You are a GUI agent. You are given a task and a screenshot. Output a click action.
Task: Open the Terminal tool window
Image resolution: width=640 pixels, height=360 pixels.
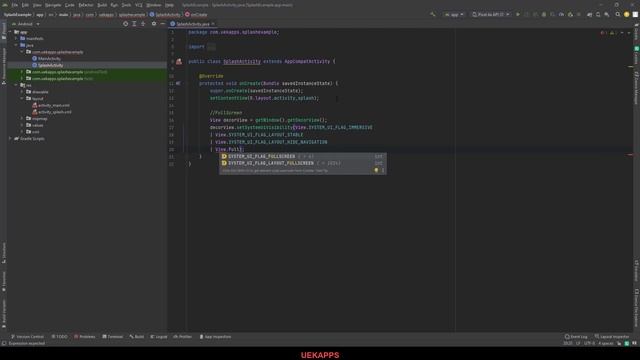[113, 337]
